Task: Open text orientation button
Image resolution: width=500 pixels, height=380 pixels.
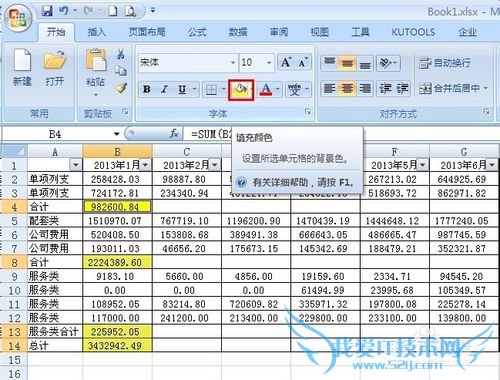Action: coord(388,63)
